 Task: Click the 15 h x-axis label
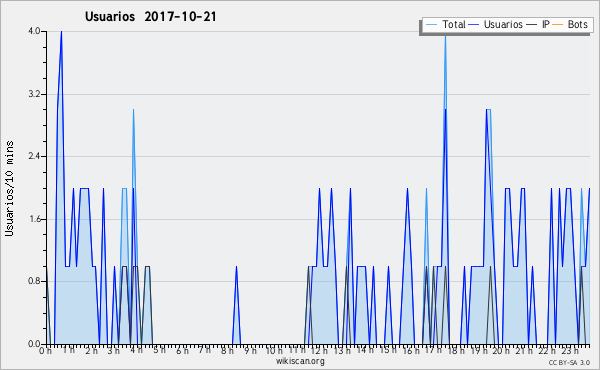[x=388, y=350]
